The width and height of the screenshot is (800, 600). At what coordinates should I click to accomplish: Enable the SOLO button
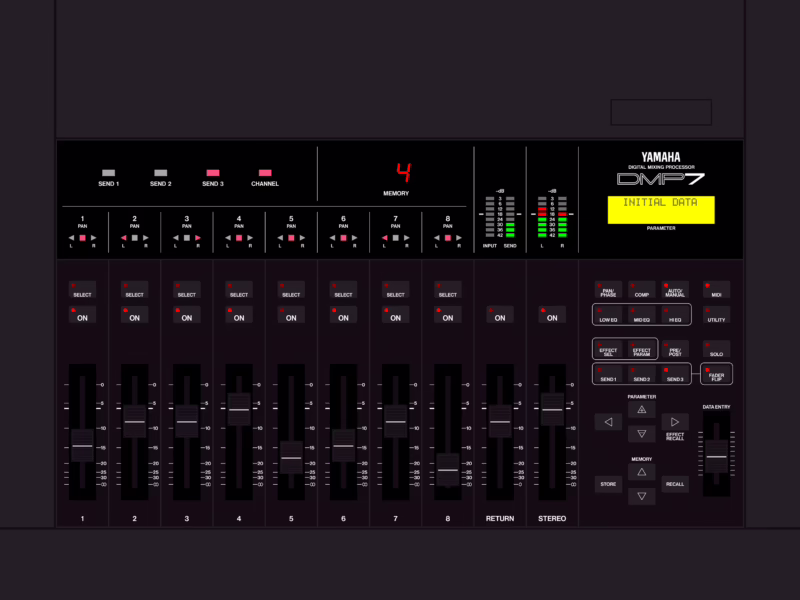click(x=716, y=349)
